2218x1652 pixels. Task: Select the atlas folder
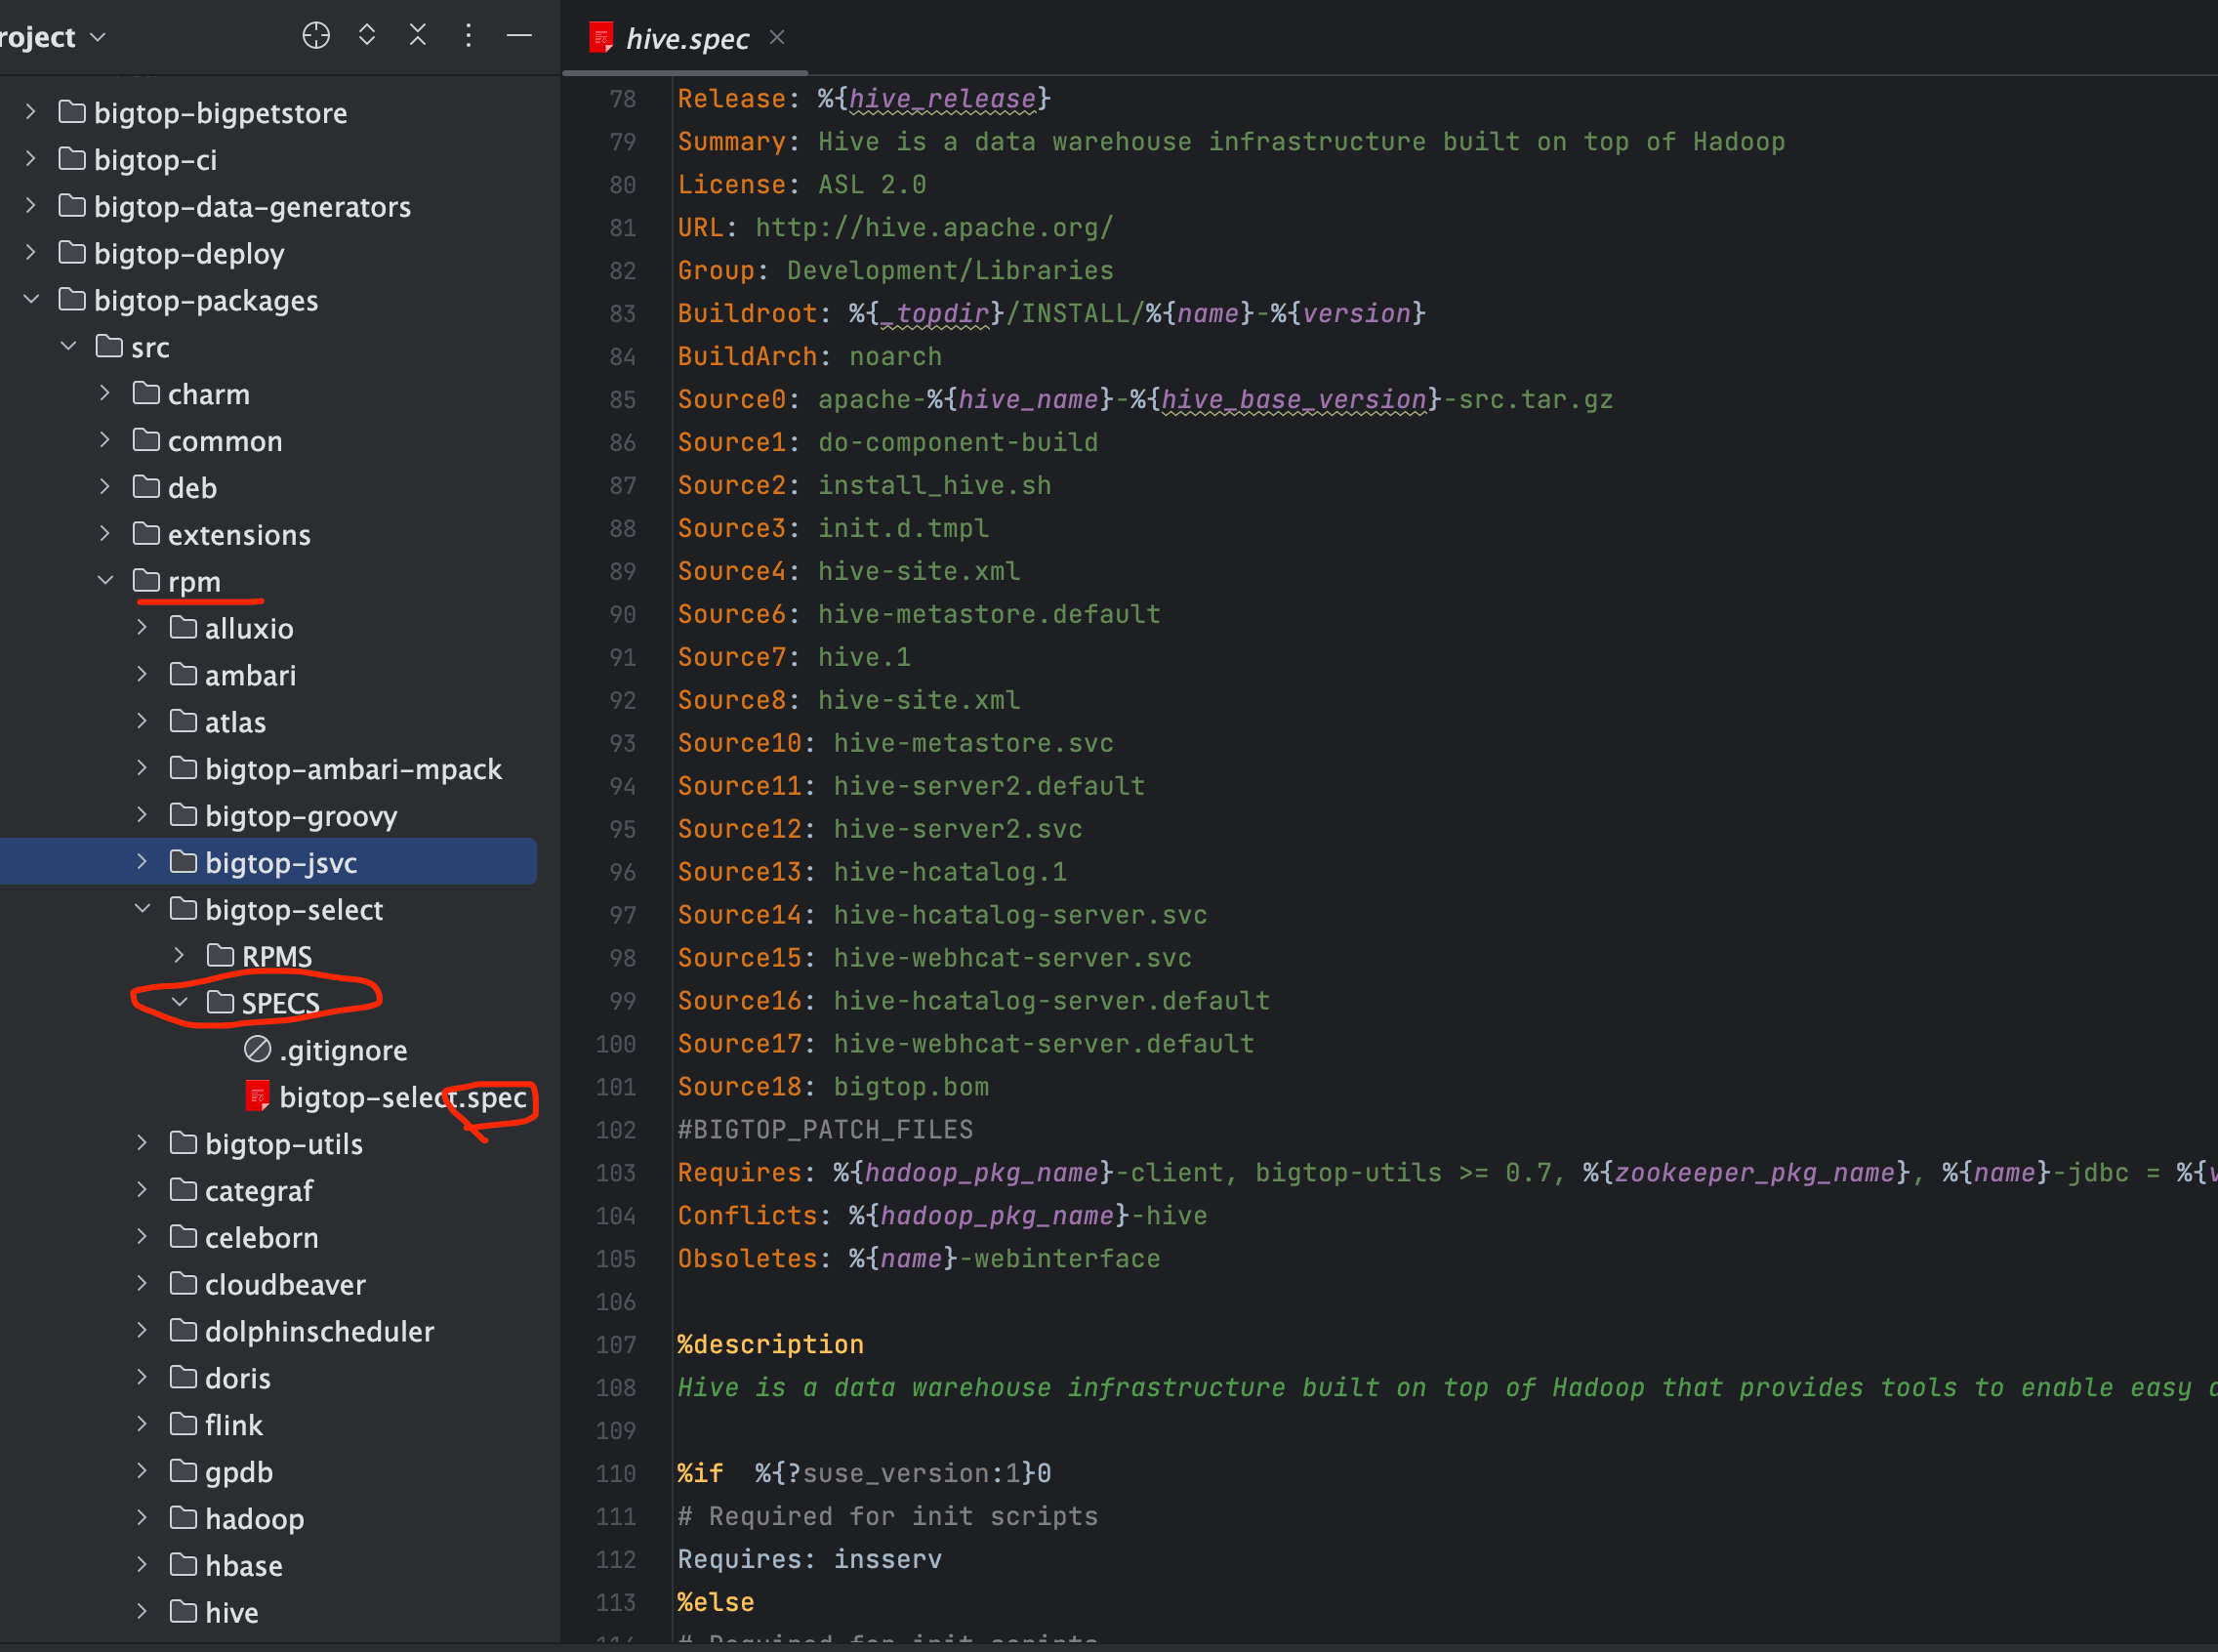click(235, 722)
